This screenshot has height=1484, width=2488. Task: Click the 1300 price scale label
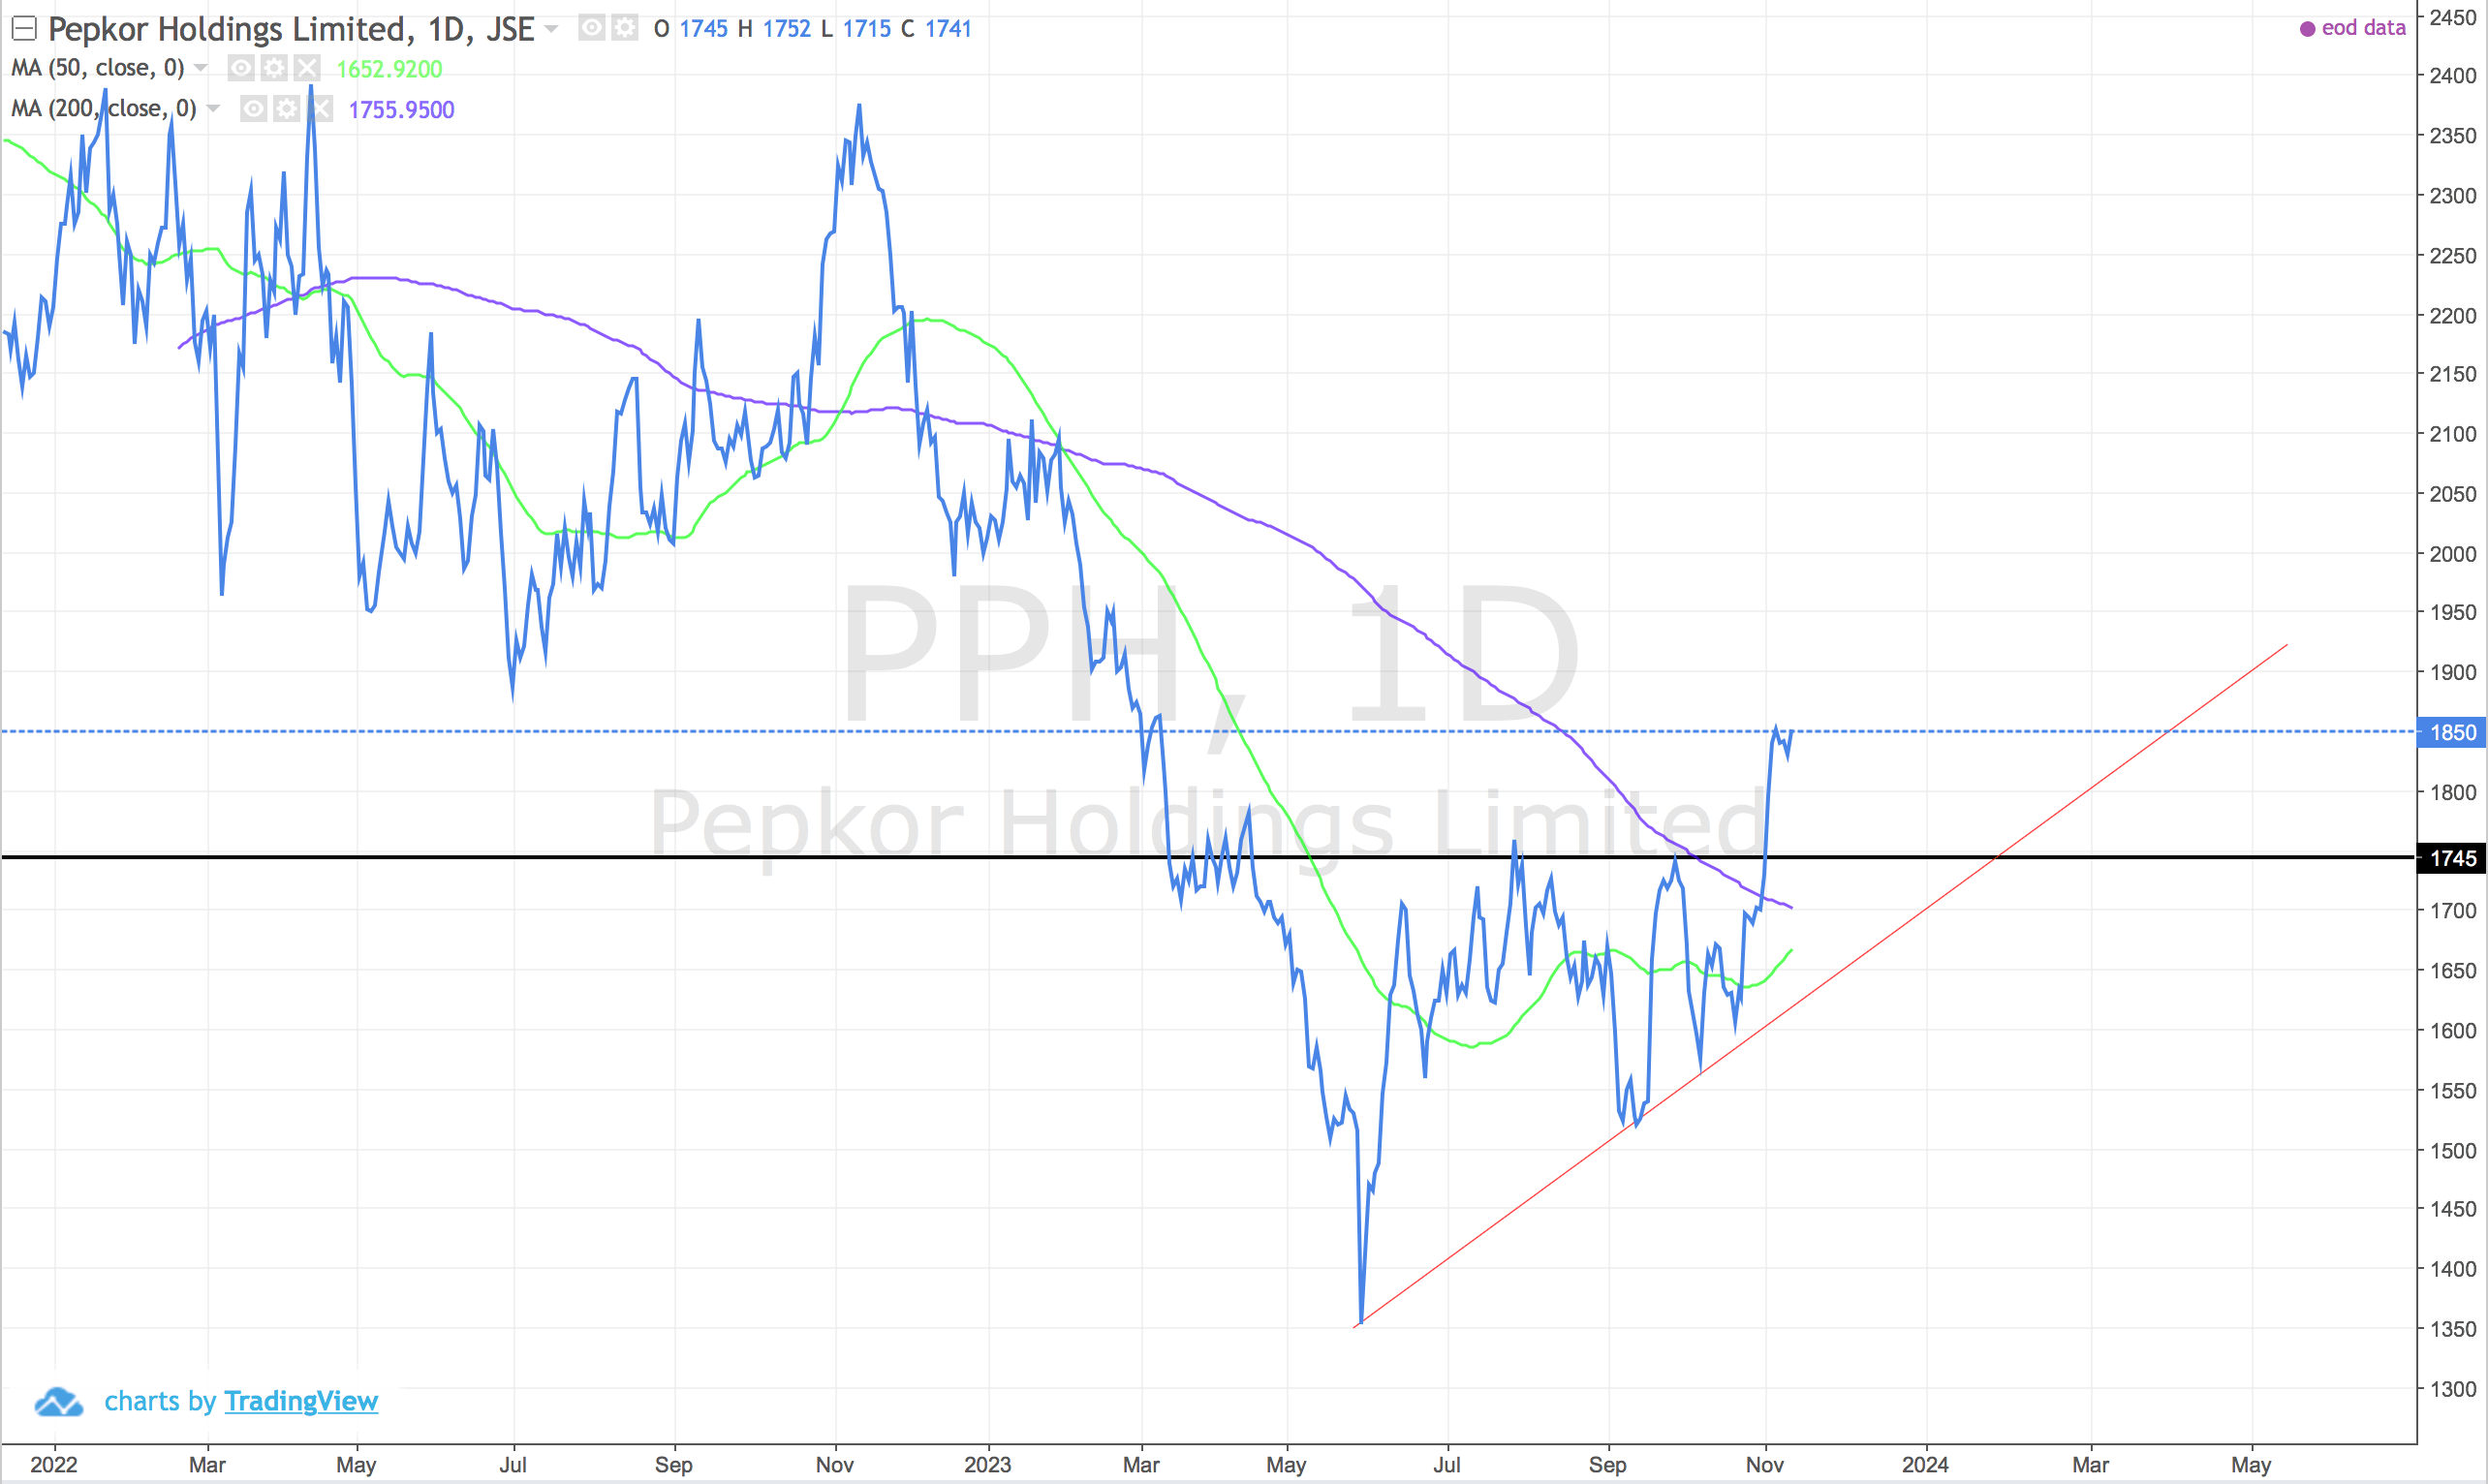[x=2453, y=1389]
